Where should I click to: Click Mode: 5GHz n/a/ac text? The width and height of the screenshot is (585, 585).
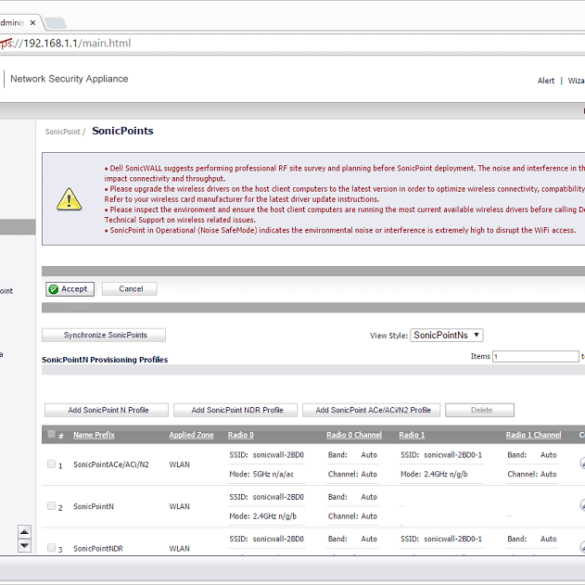pos(262,474)
